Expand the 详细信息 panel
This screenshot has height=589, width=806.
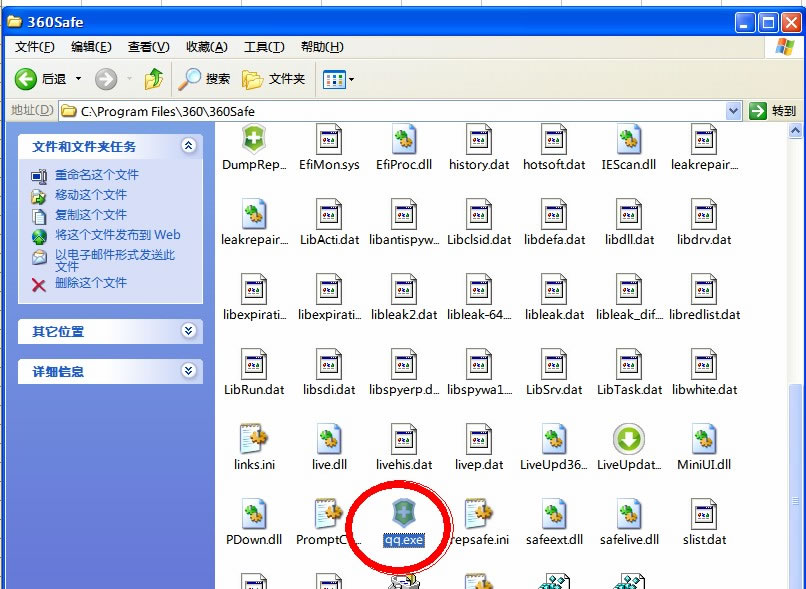pyautogui.click(x=189, y=371)
